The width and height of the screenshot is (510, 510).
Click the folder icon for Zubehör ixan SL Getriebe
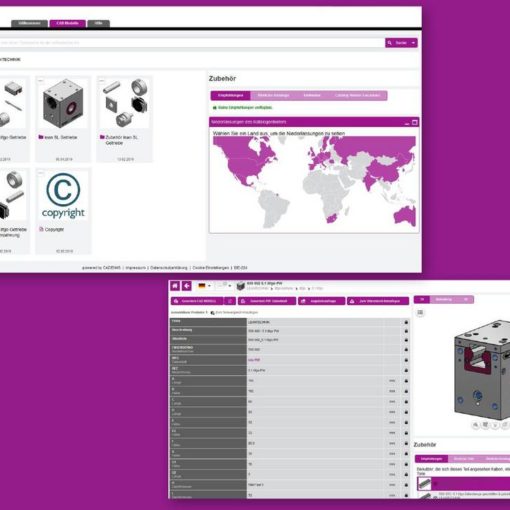102,137
